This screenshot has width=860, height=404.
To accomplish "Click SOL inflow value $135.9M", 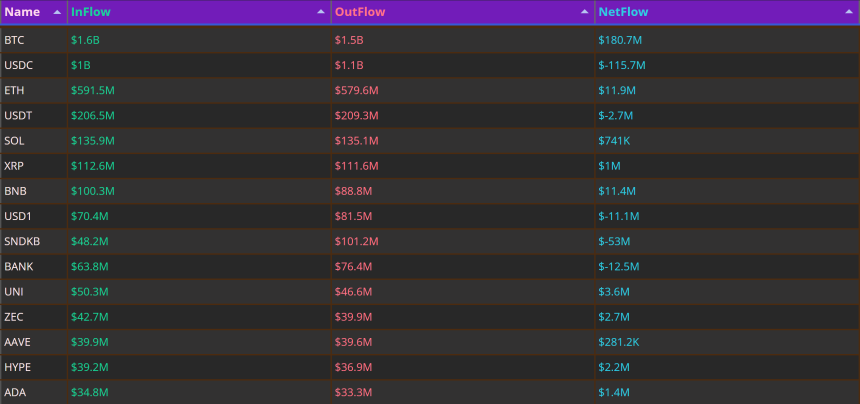I will click(93, 141).
